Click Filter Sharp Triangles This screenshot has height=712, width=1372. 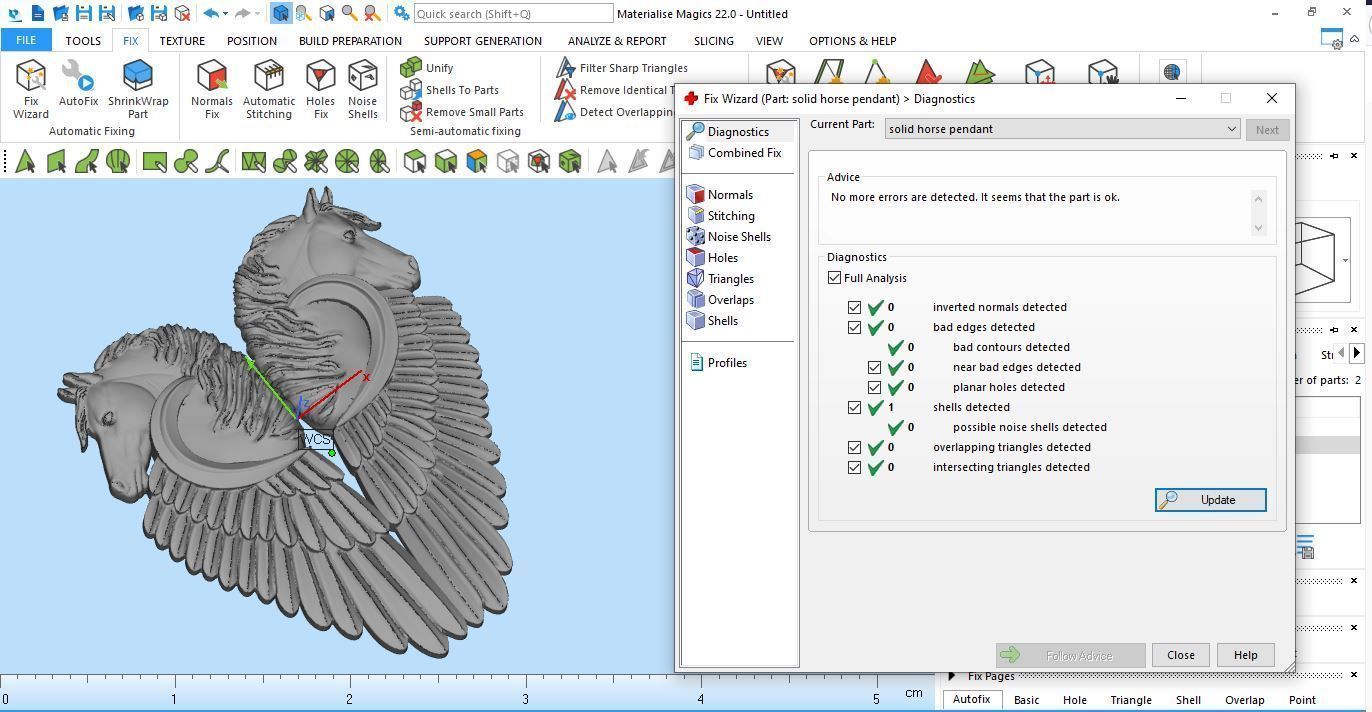(621, 68)
